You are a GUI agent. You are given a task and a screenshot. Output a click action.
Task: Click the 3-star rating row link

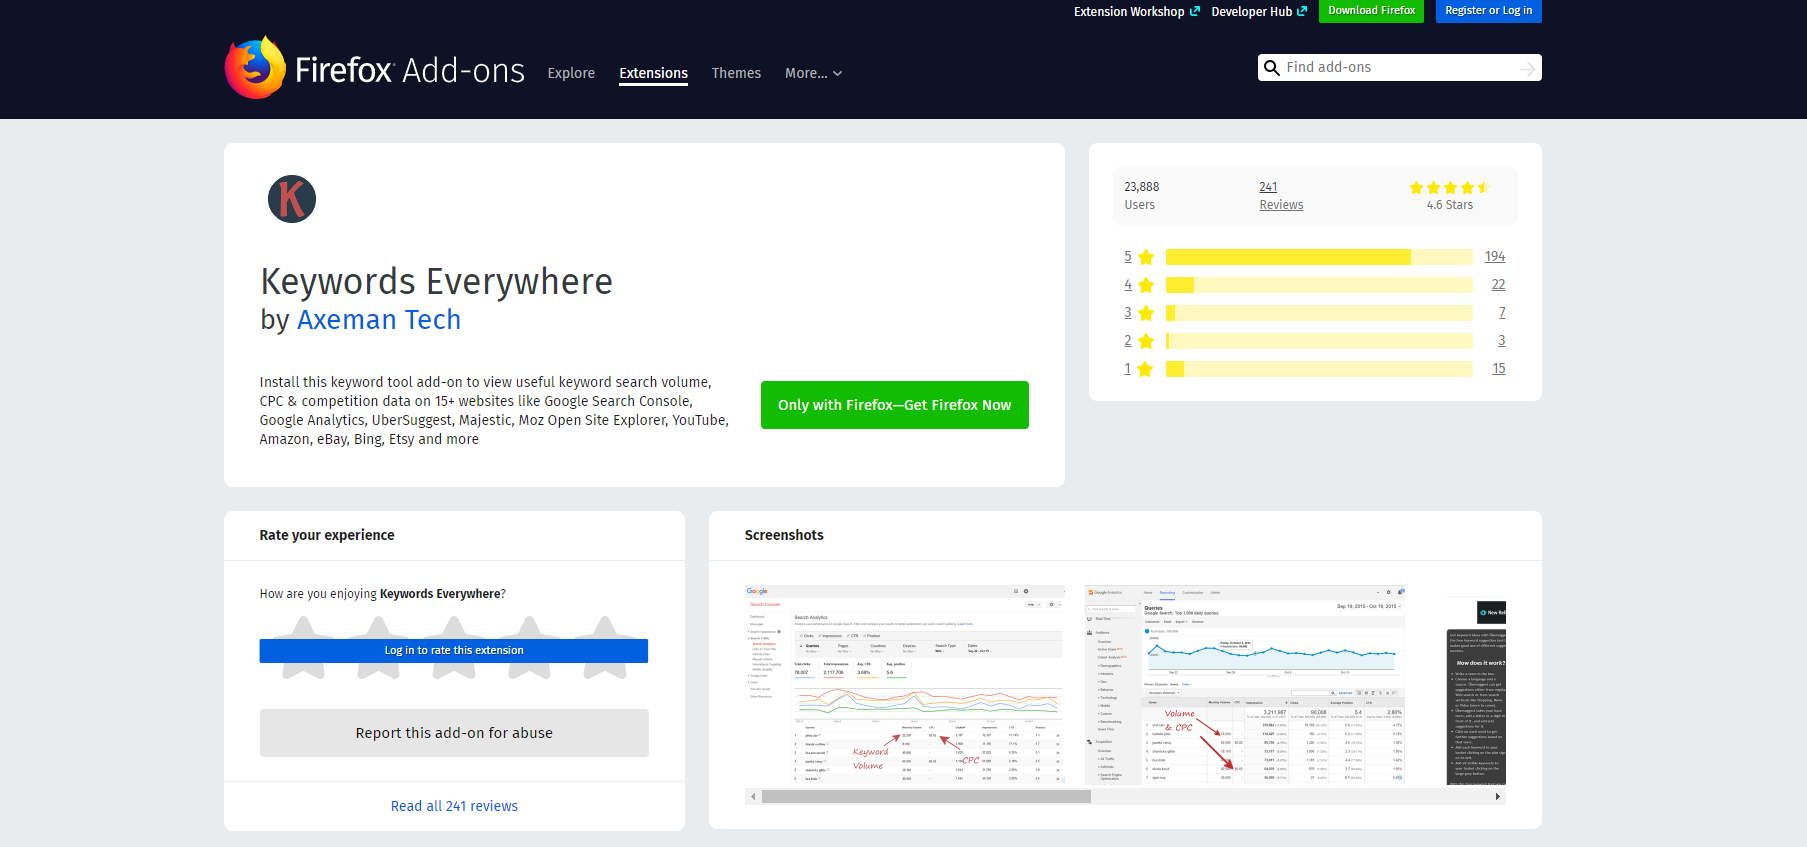pyautogui.click(x=1138, y=313)
